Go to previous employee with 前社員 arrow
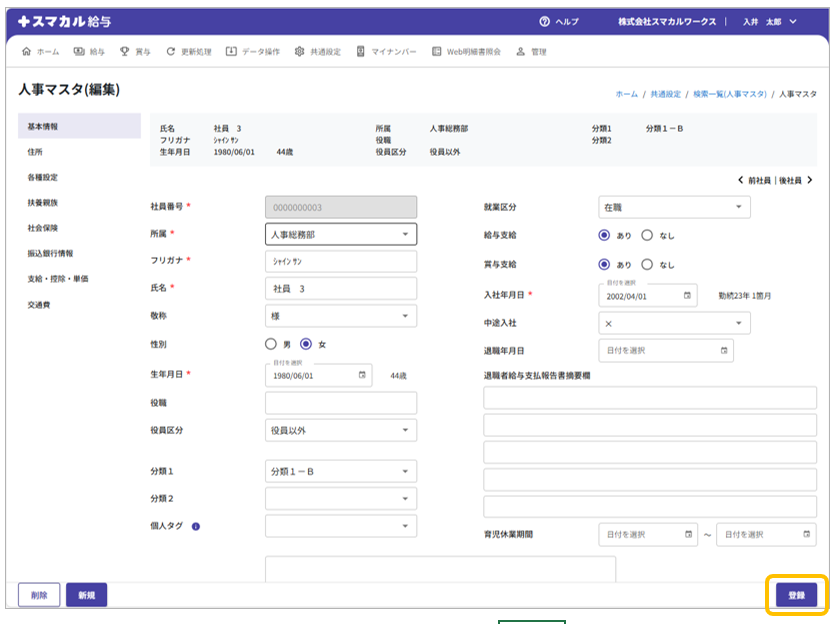Viewport: 837px width, 624px height. tap(739, 181)
